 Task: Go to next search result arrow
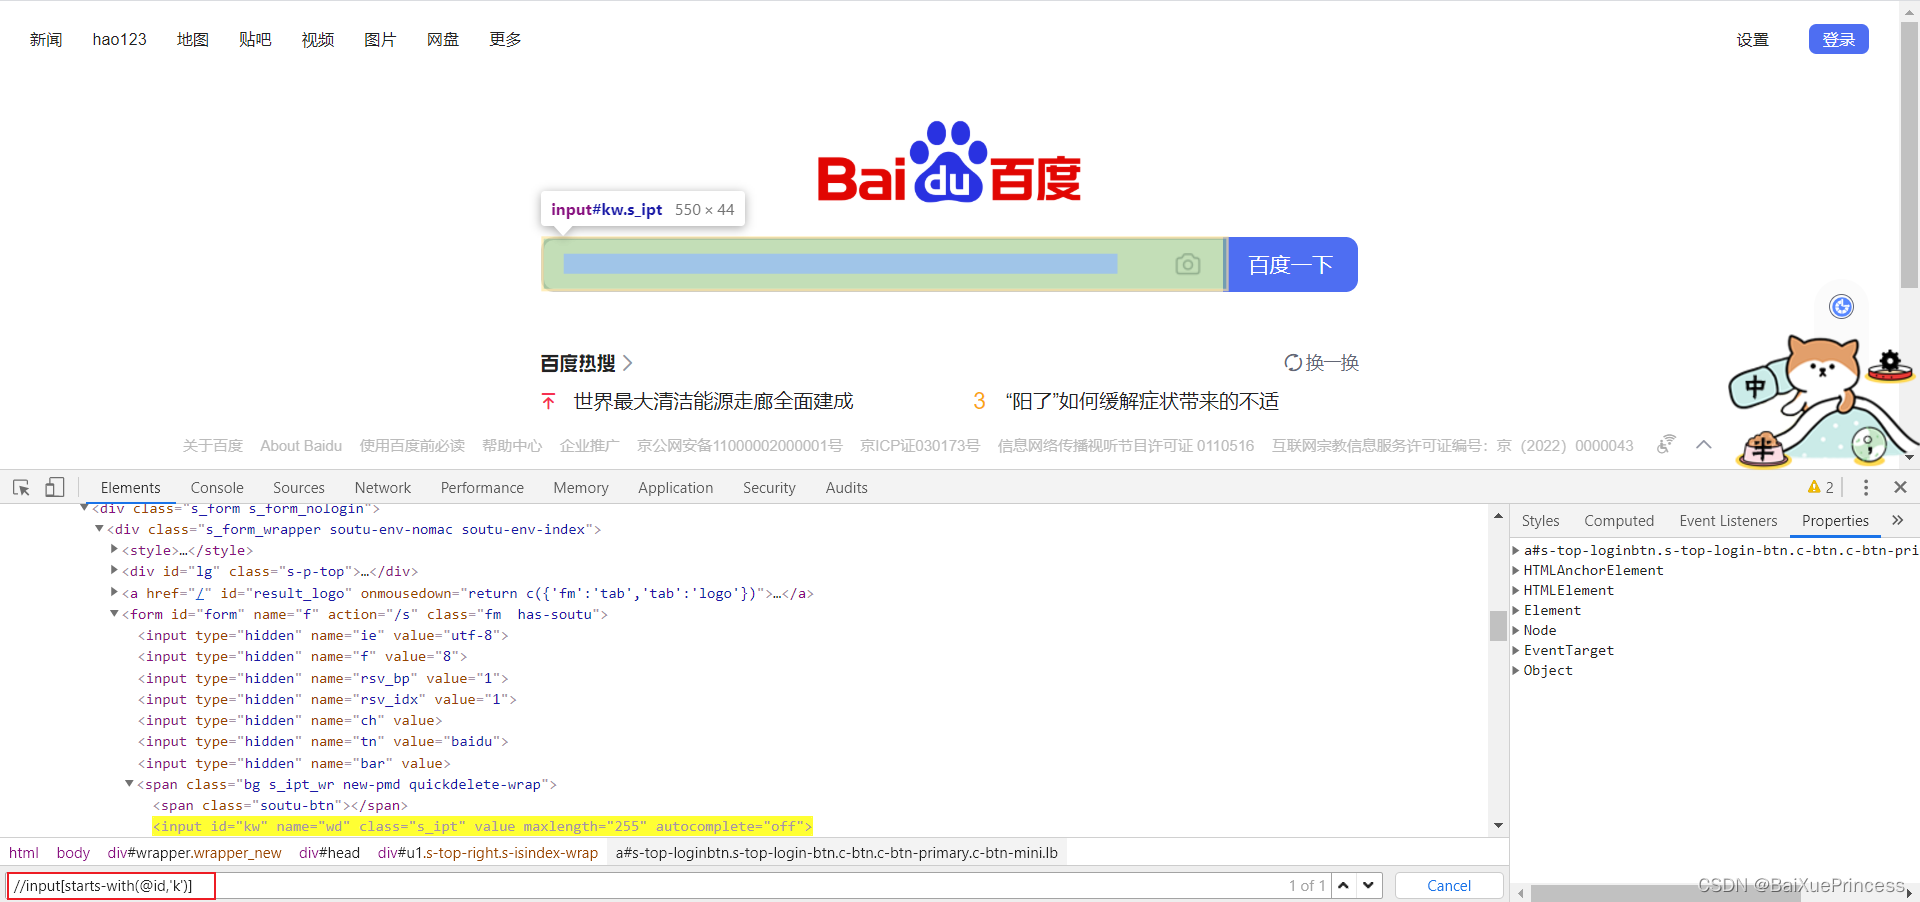click(1369, 885)
